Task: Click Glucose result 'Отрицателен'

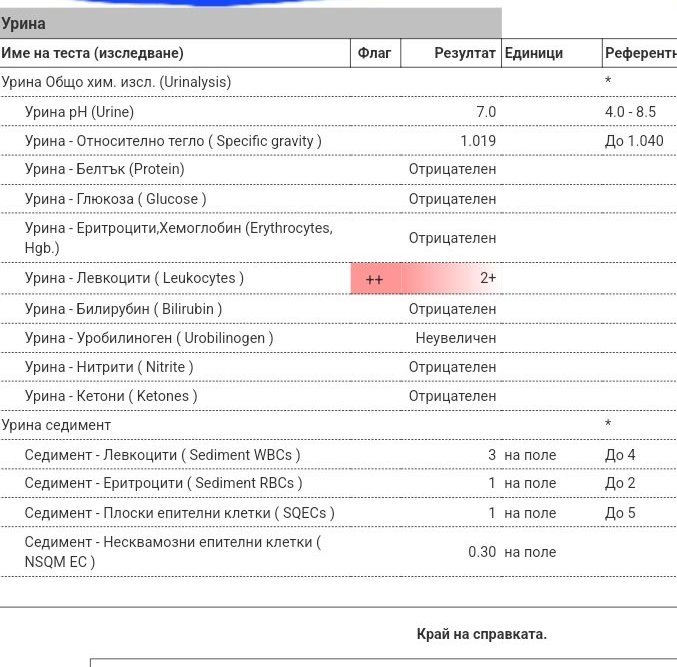Action: pyautogui.click(x=452, y=199)
